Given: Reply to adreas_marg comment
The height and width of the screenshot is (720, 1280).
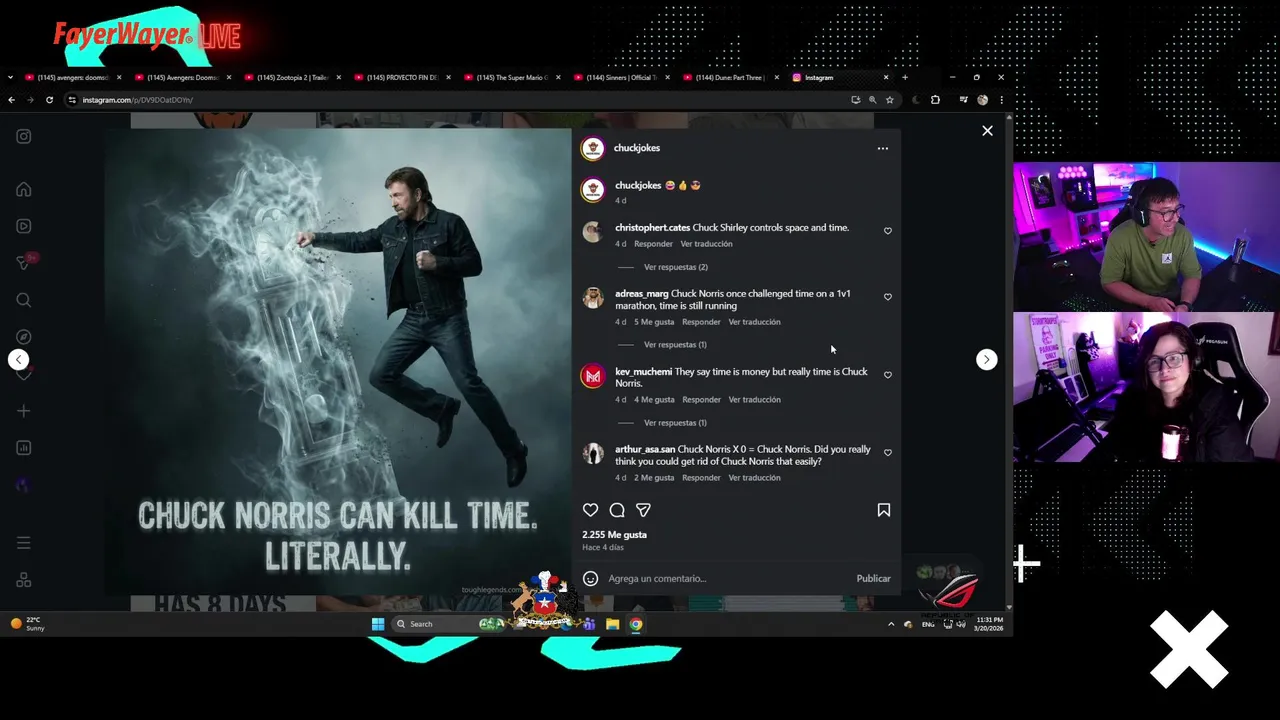Looking at the screenshot, I should point(701,322).
